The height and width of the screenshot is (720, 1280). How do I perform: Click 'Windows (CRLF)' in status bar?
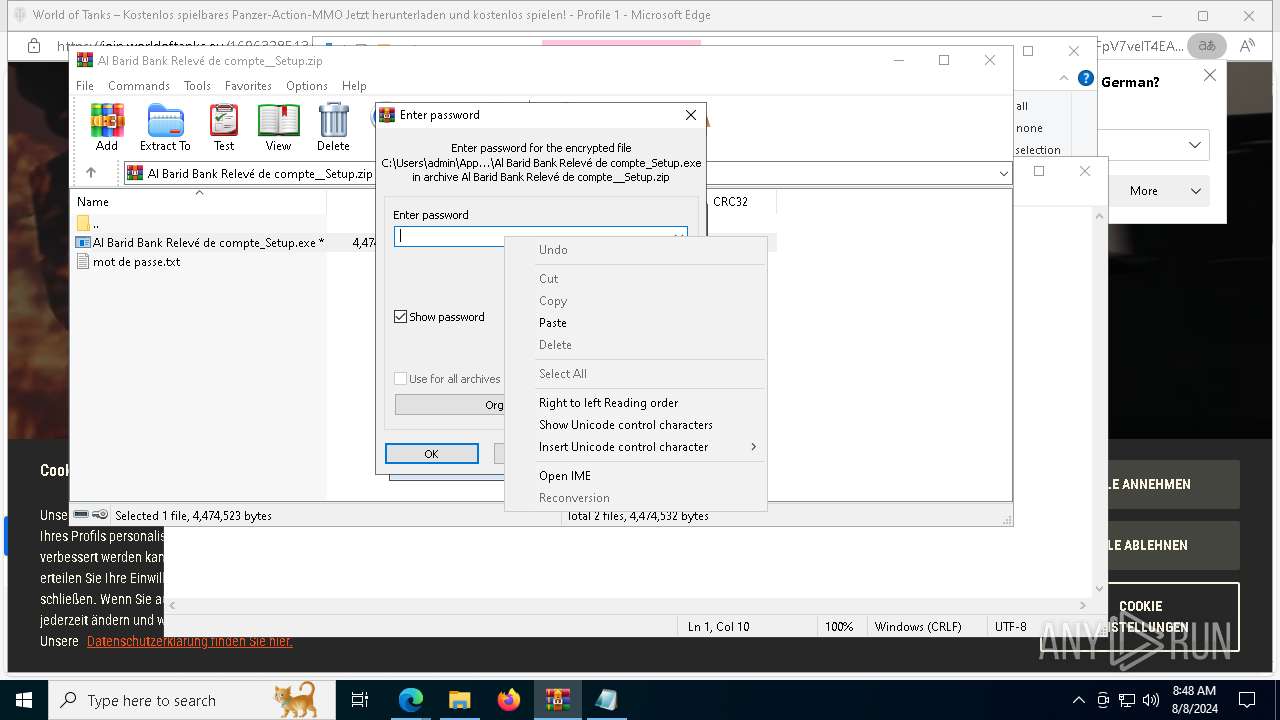(918, 627)
